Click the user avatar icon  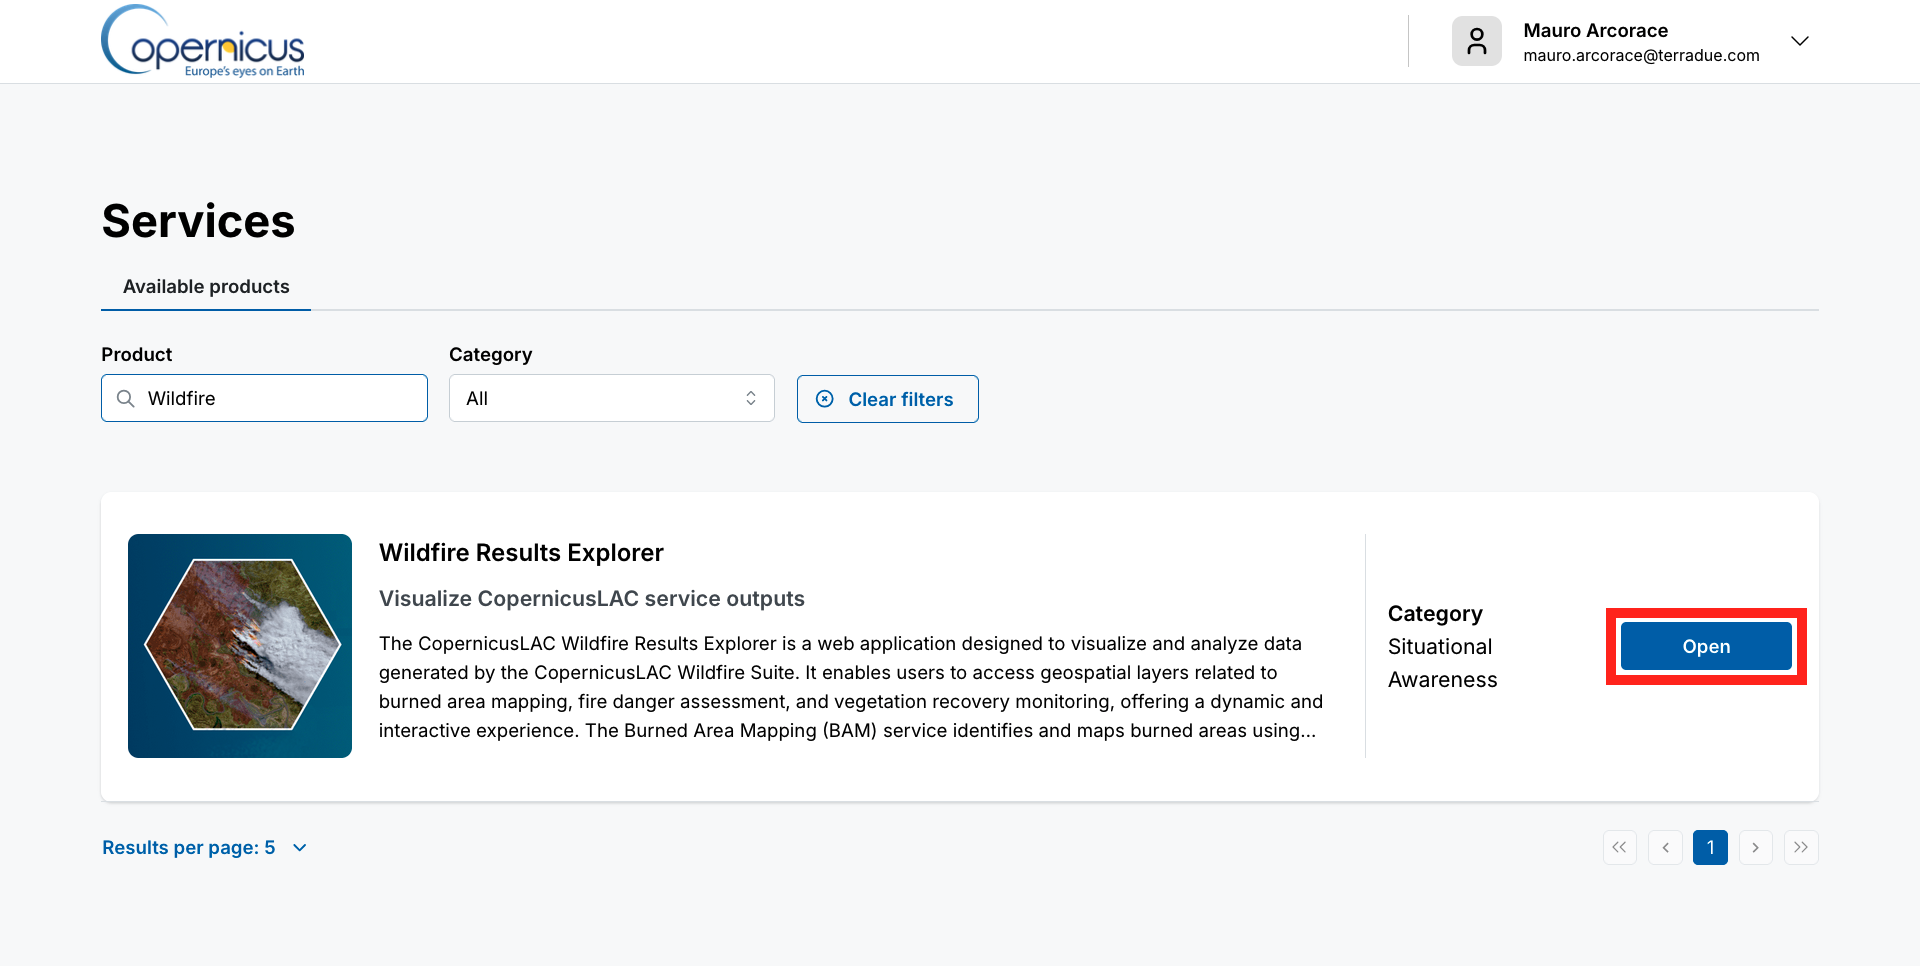(x=1476, y=41)
